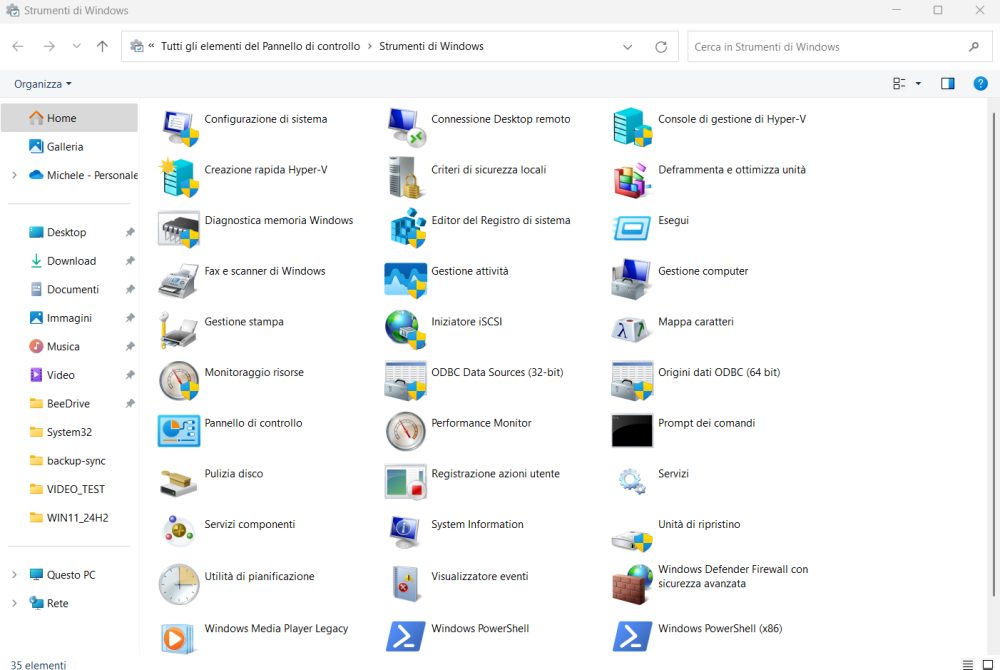Image resolution: width=1000 pixels, height=670 pixels.
Task: Select Utilità di pianificazione clock icon
Action: 179,584
